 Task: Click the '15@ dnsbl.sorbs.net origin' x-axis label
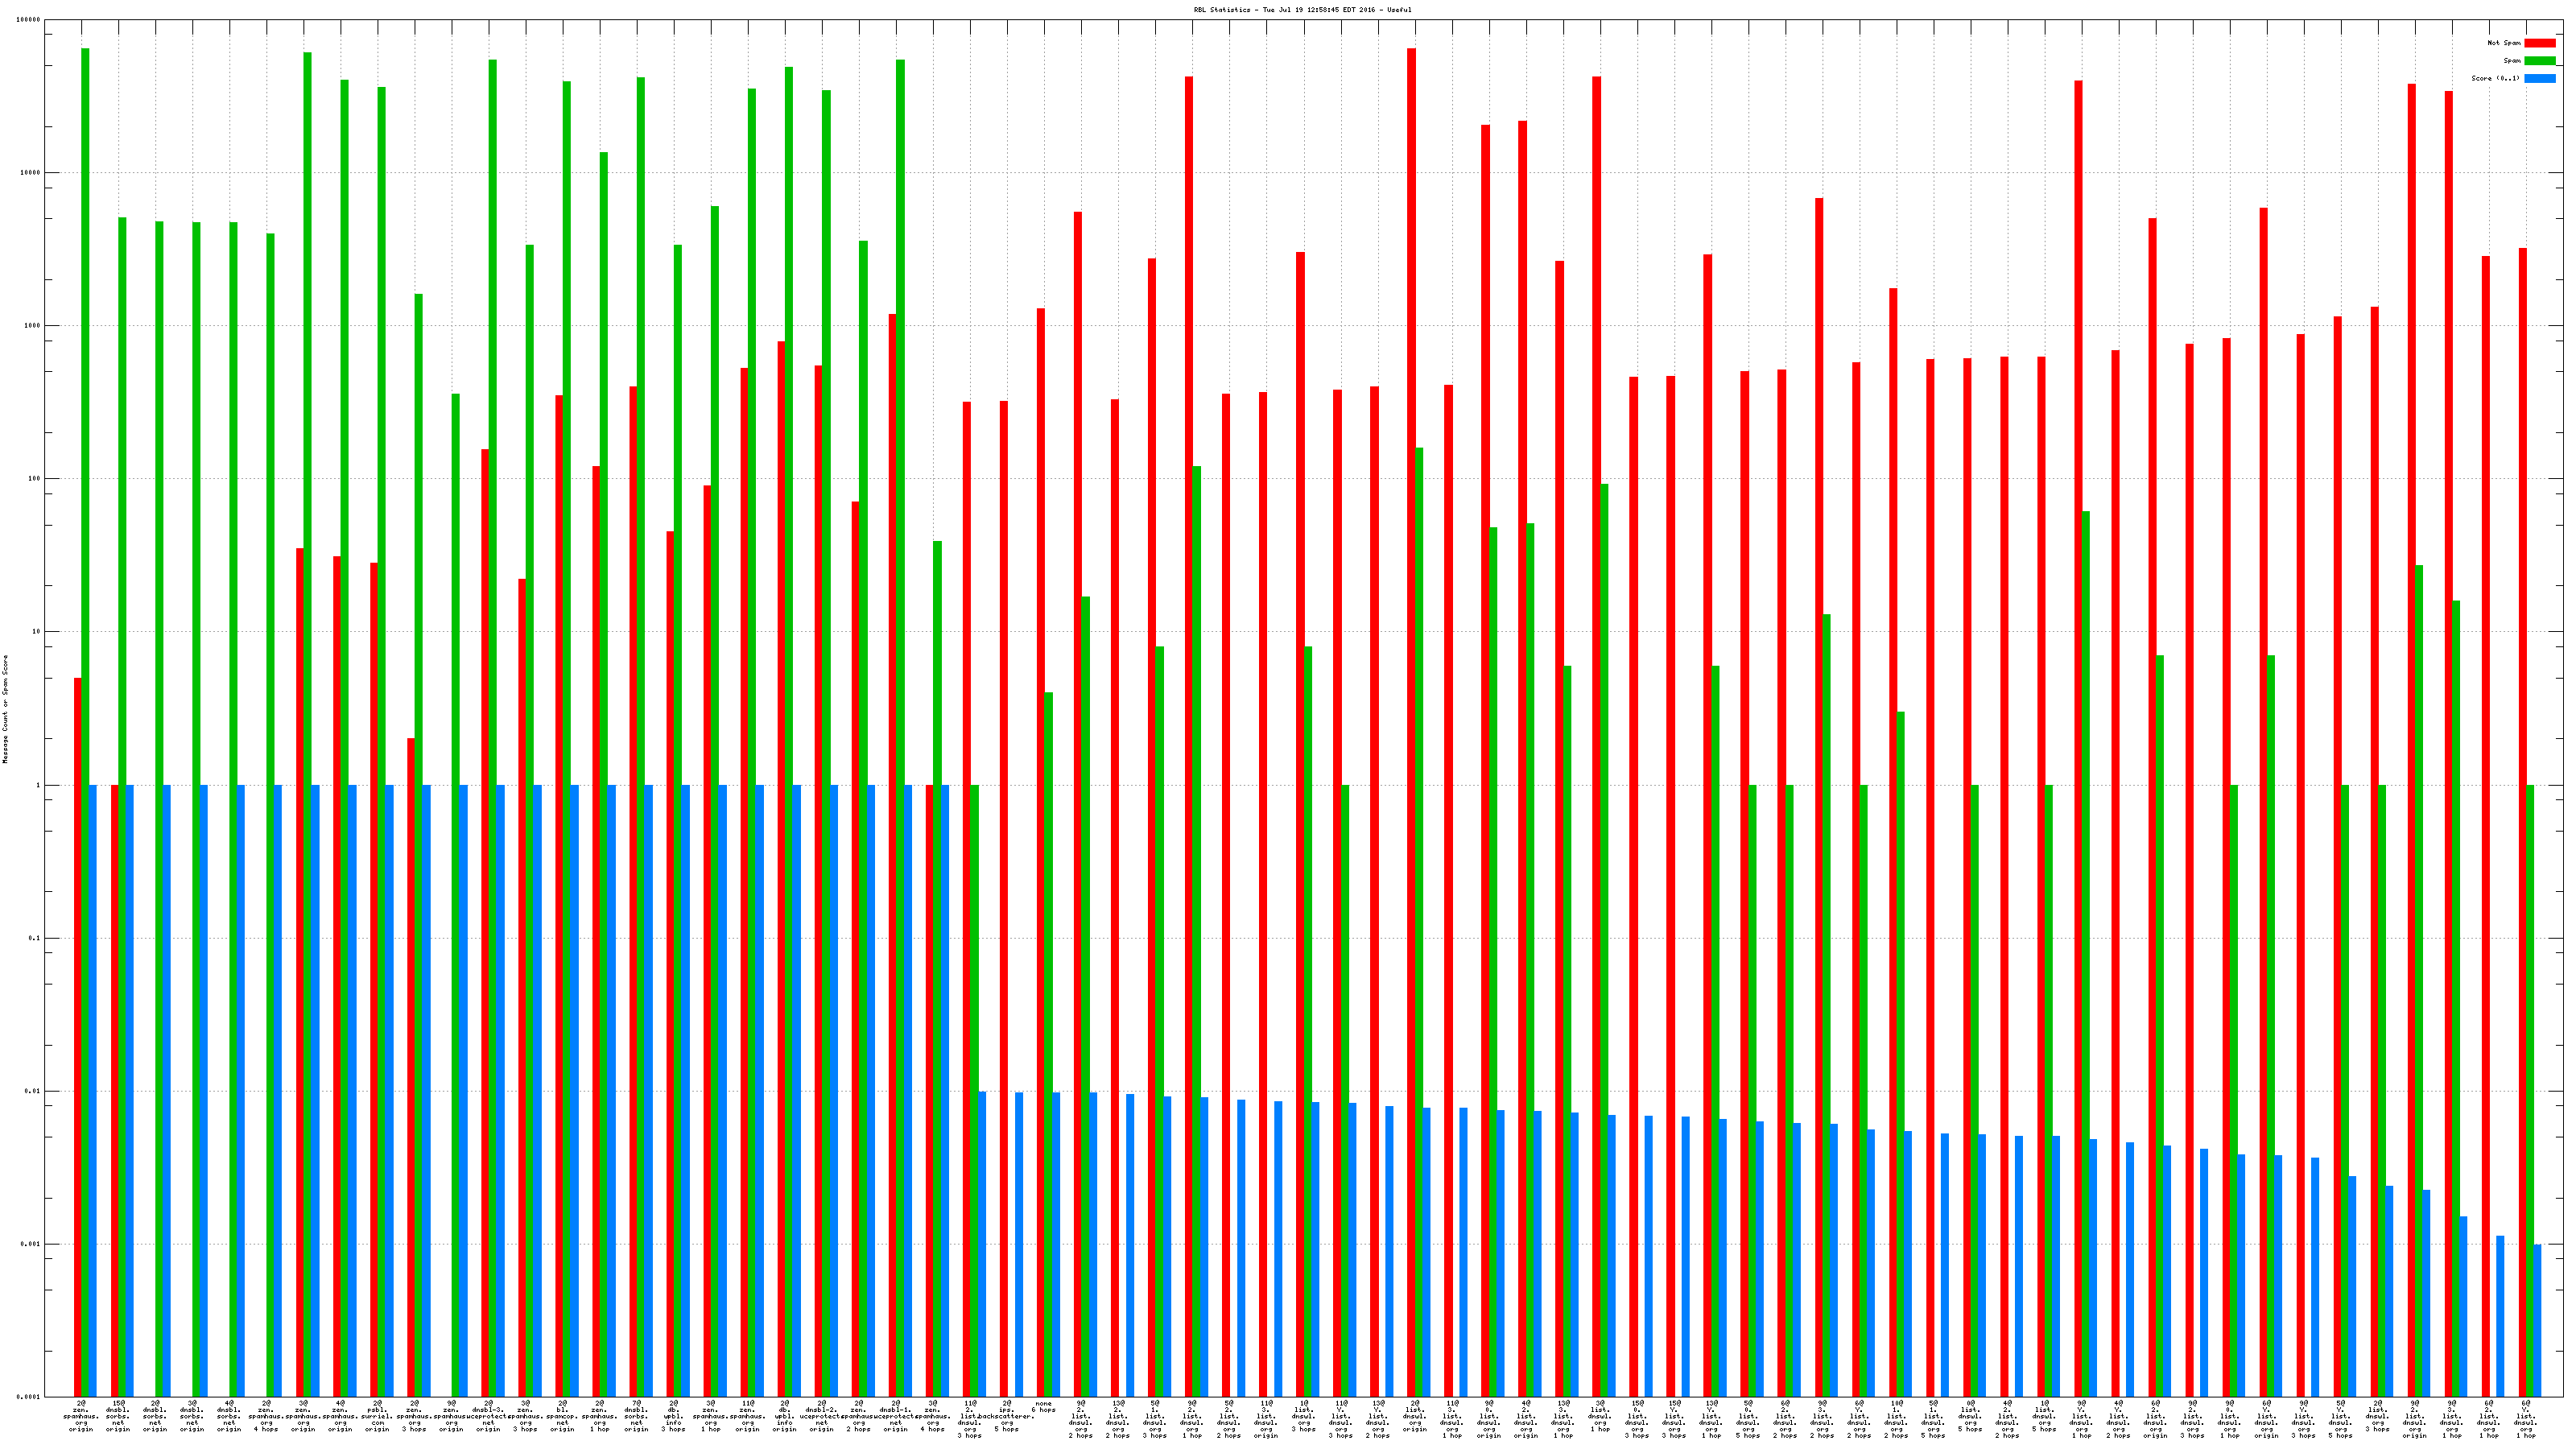click(118, 1416)
